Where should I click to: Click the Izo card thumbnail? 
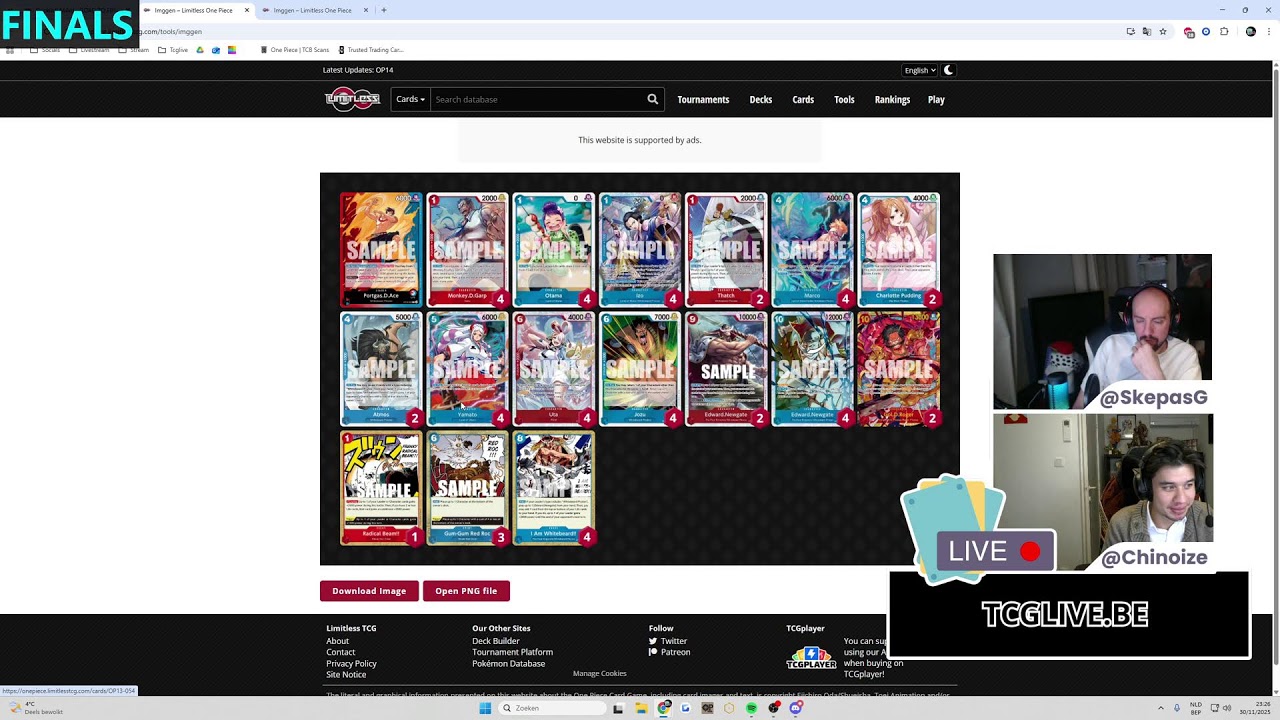click(639, 249)
